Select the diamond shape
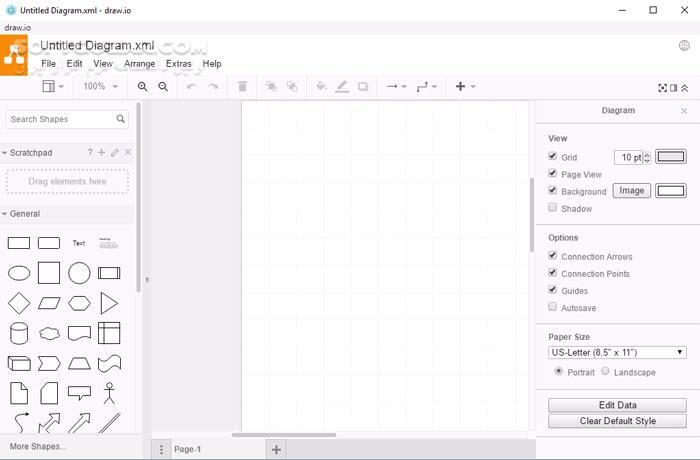700x460 pixels. (19, 303)
